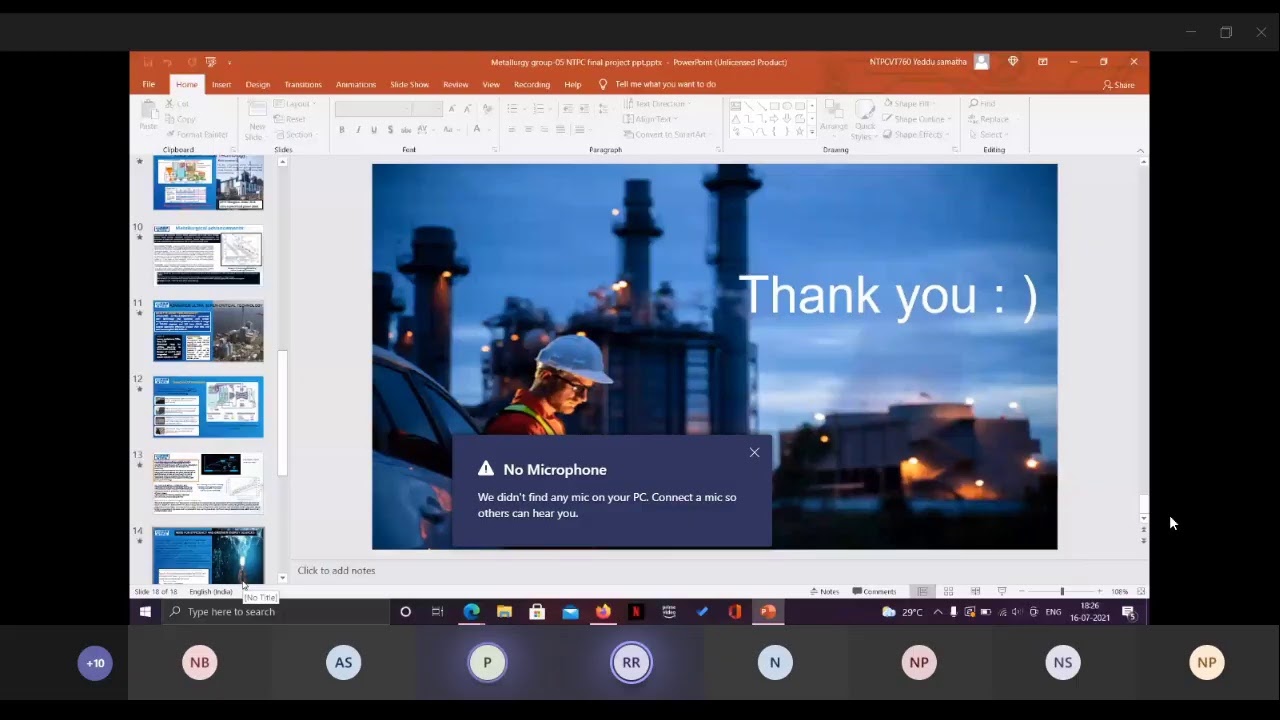Open the font name combo box
Viewport: 1280px width, 720px height.
pyautogui.click(x=372, y=108)
